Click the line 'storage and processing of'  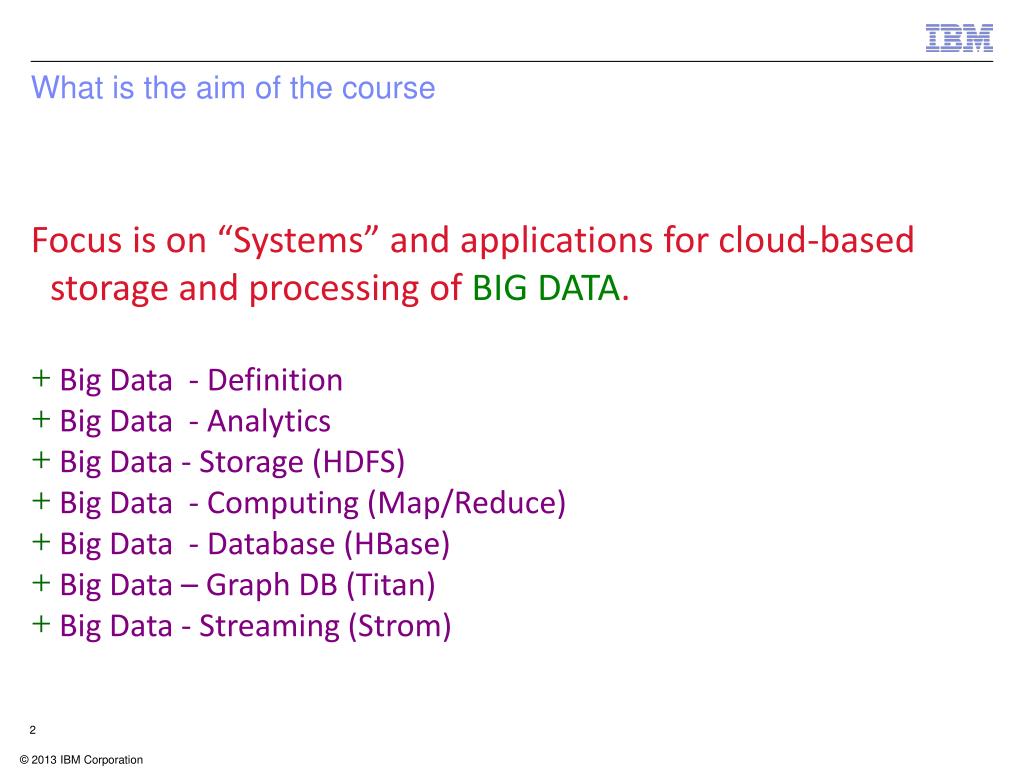(x=256, y=289)
